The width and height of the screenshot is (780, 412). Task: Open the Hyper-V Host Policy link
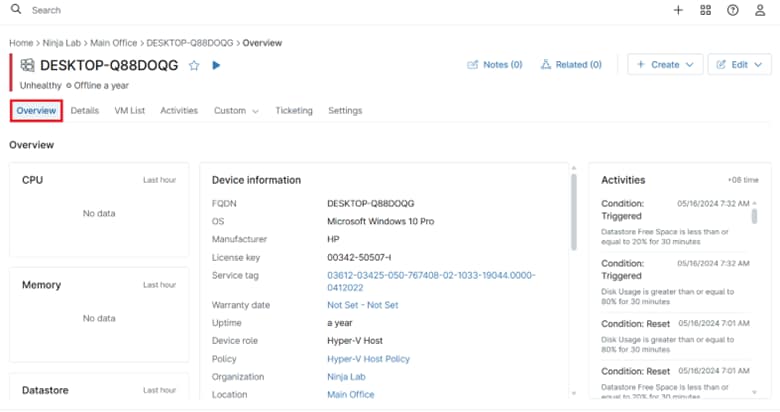369,359
